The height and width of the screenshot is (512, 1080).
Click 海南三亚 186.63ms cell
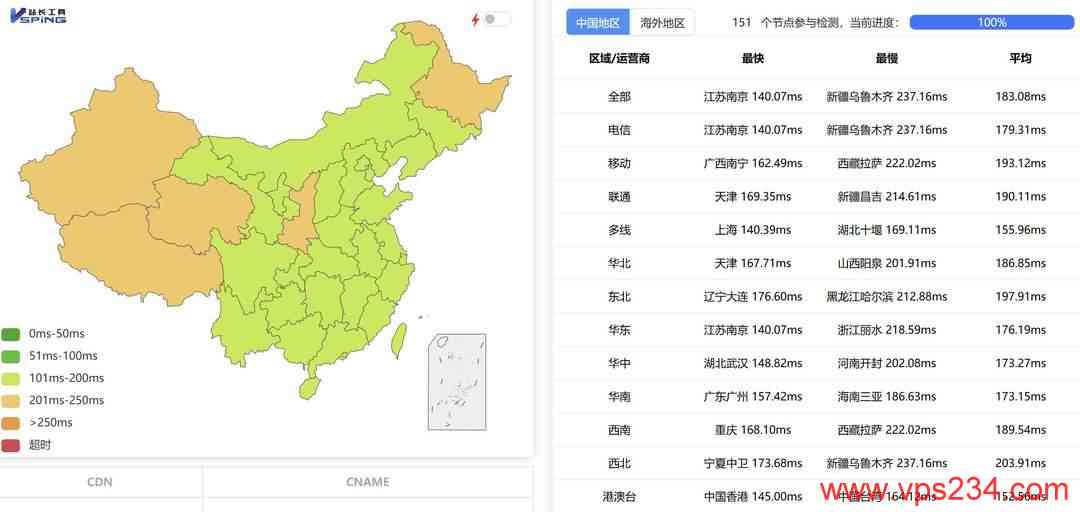(886, 397)
